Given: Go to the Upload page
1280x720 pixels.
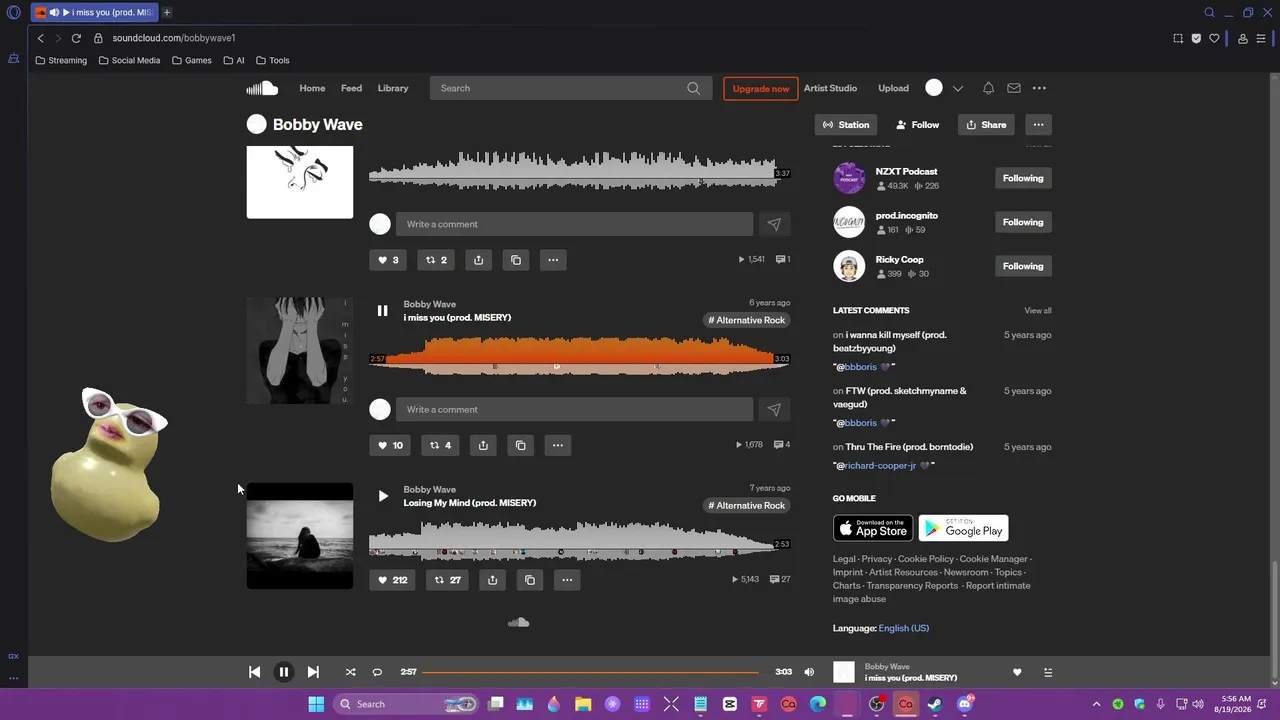Looking at the screenshot, I should (x=893, y=88).
